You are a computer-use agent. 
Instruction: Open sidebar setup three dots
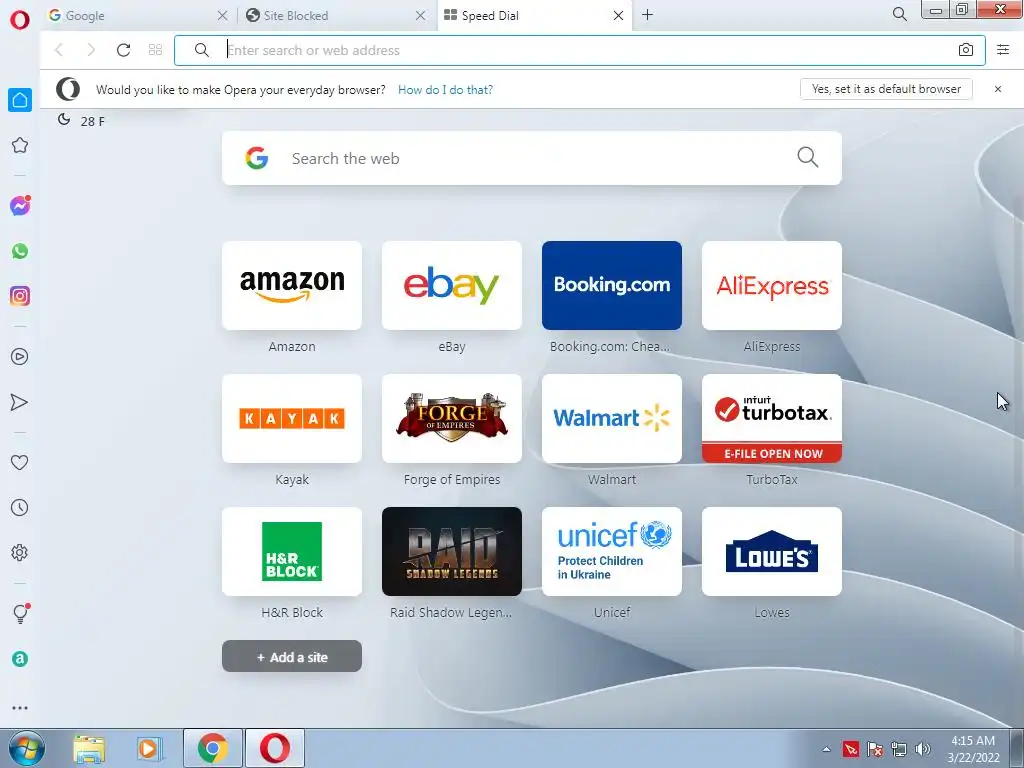(x=20, y=708)
